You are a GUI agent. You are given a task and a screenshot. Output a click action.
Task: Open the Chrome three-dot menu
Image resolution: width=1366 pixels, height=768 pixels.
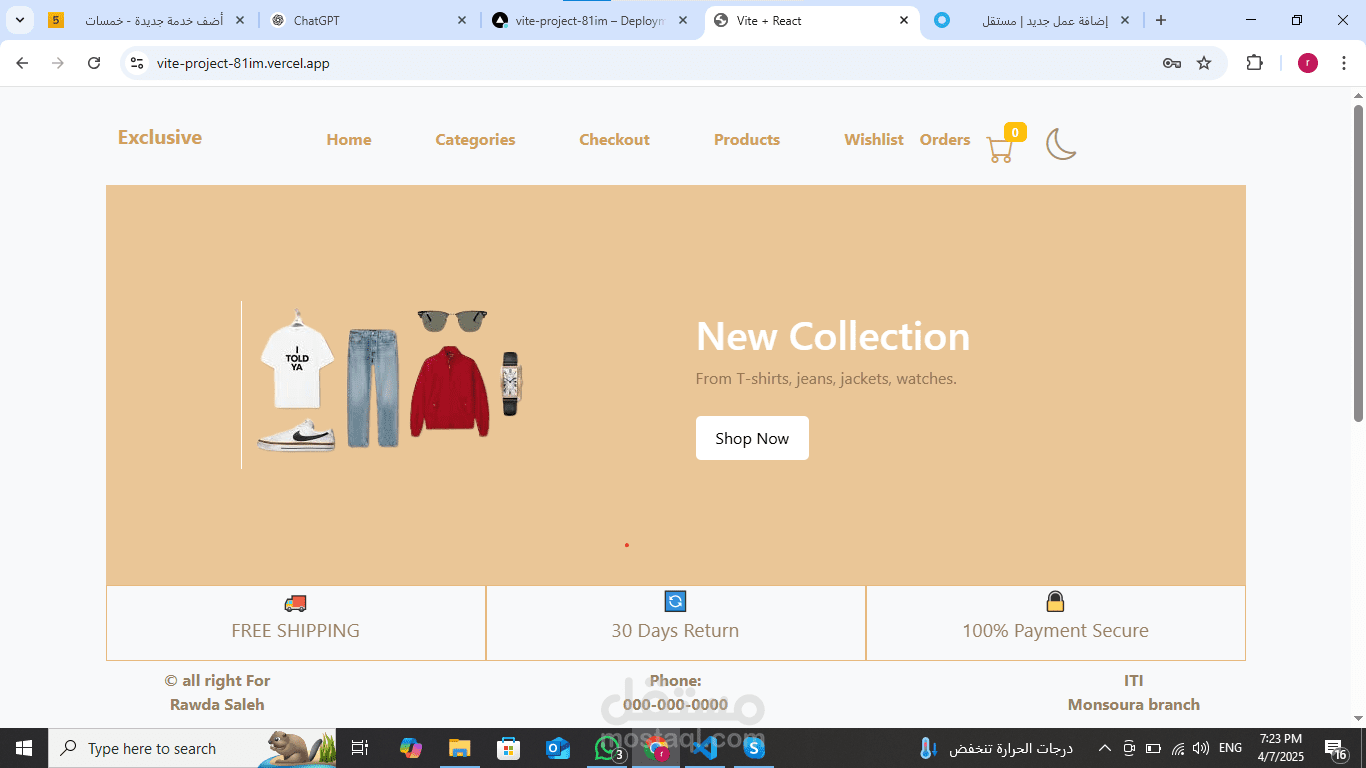1344,63
